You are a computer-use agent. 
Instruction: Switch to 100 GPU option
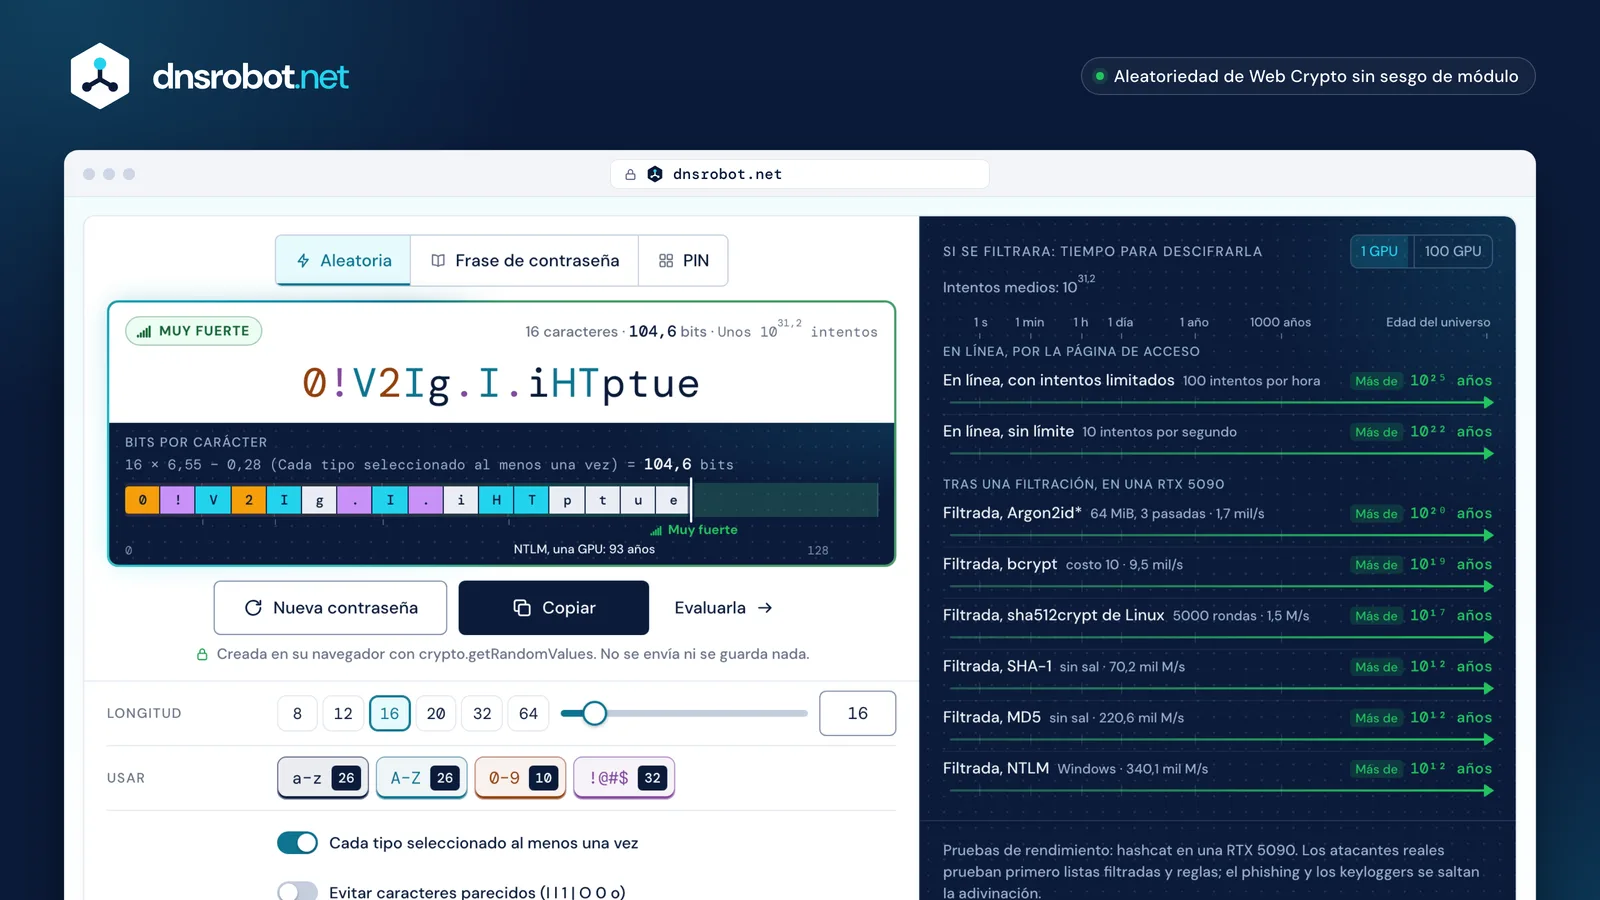coord(1452,251)
